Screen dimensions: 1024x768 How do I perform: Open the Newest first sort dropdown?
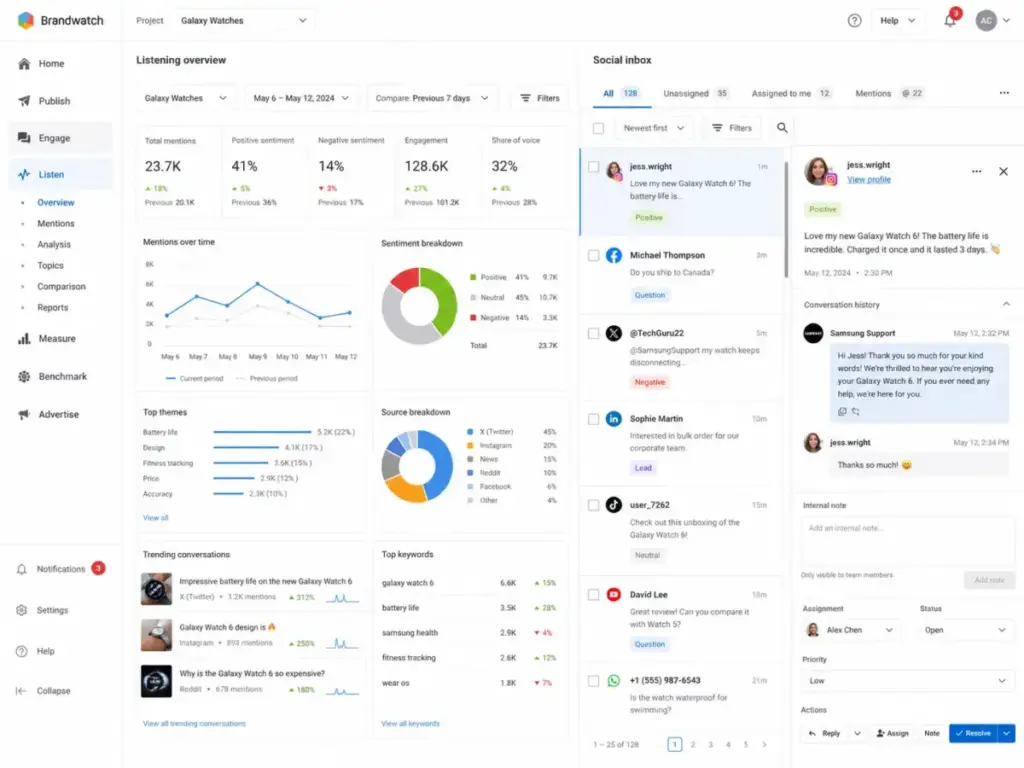pyautogui.click(x=654, y=128)
